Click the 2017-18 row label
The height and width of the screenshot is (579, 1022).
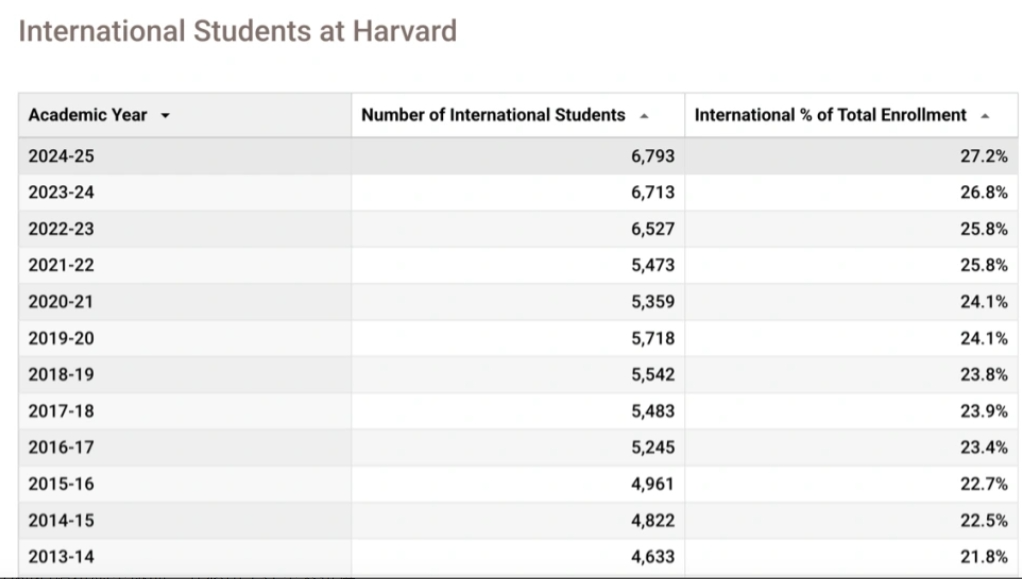[61, 411]
